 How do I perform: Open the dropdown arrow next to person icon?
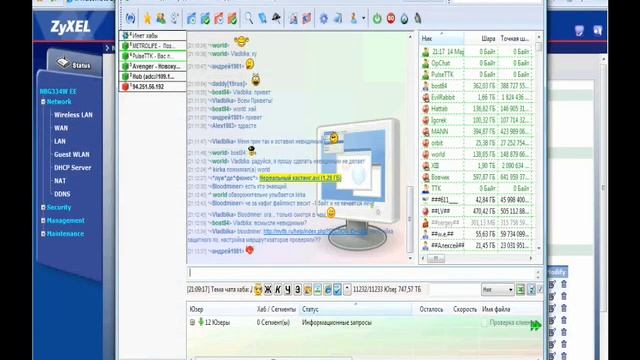(x=363, y=18)
